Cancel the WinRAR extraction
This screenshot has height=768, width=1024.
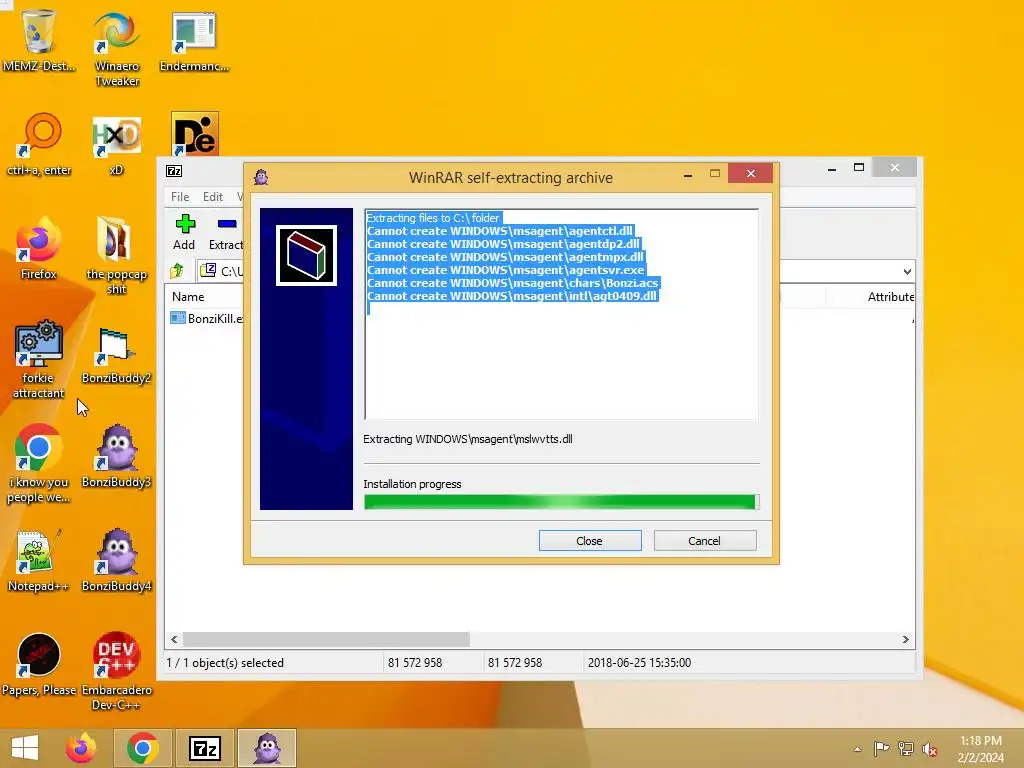(705, 541)
